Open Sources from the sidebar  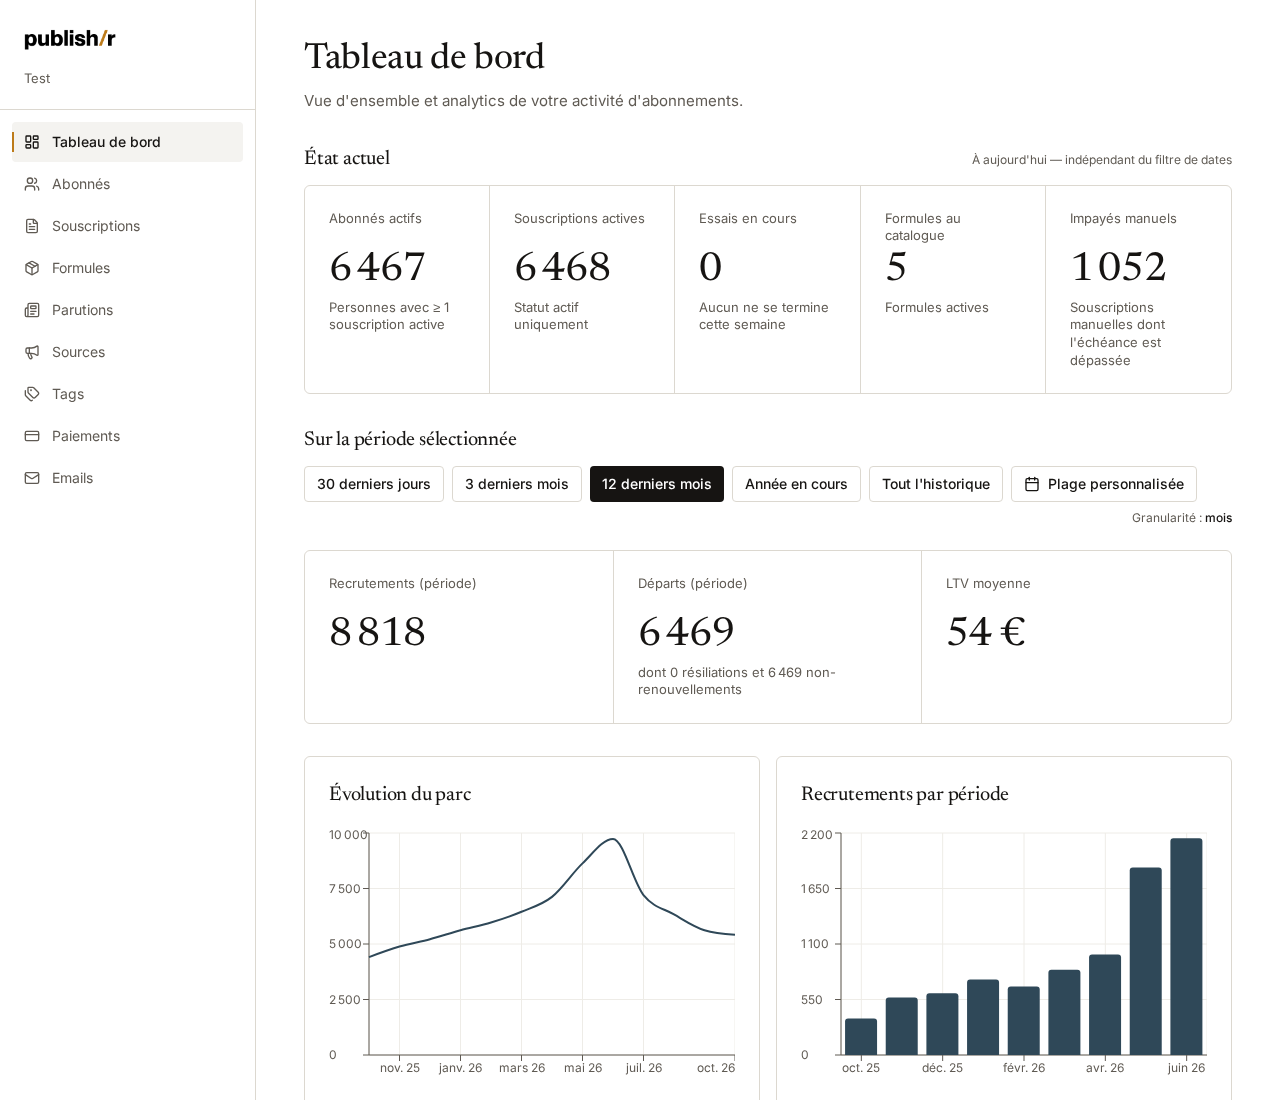(x=127, y=352)
